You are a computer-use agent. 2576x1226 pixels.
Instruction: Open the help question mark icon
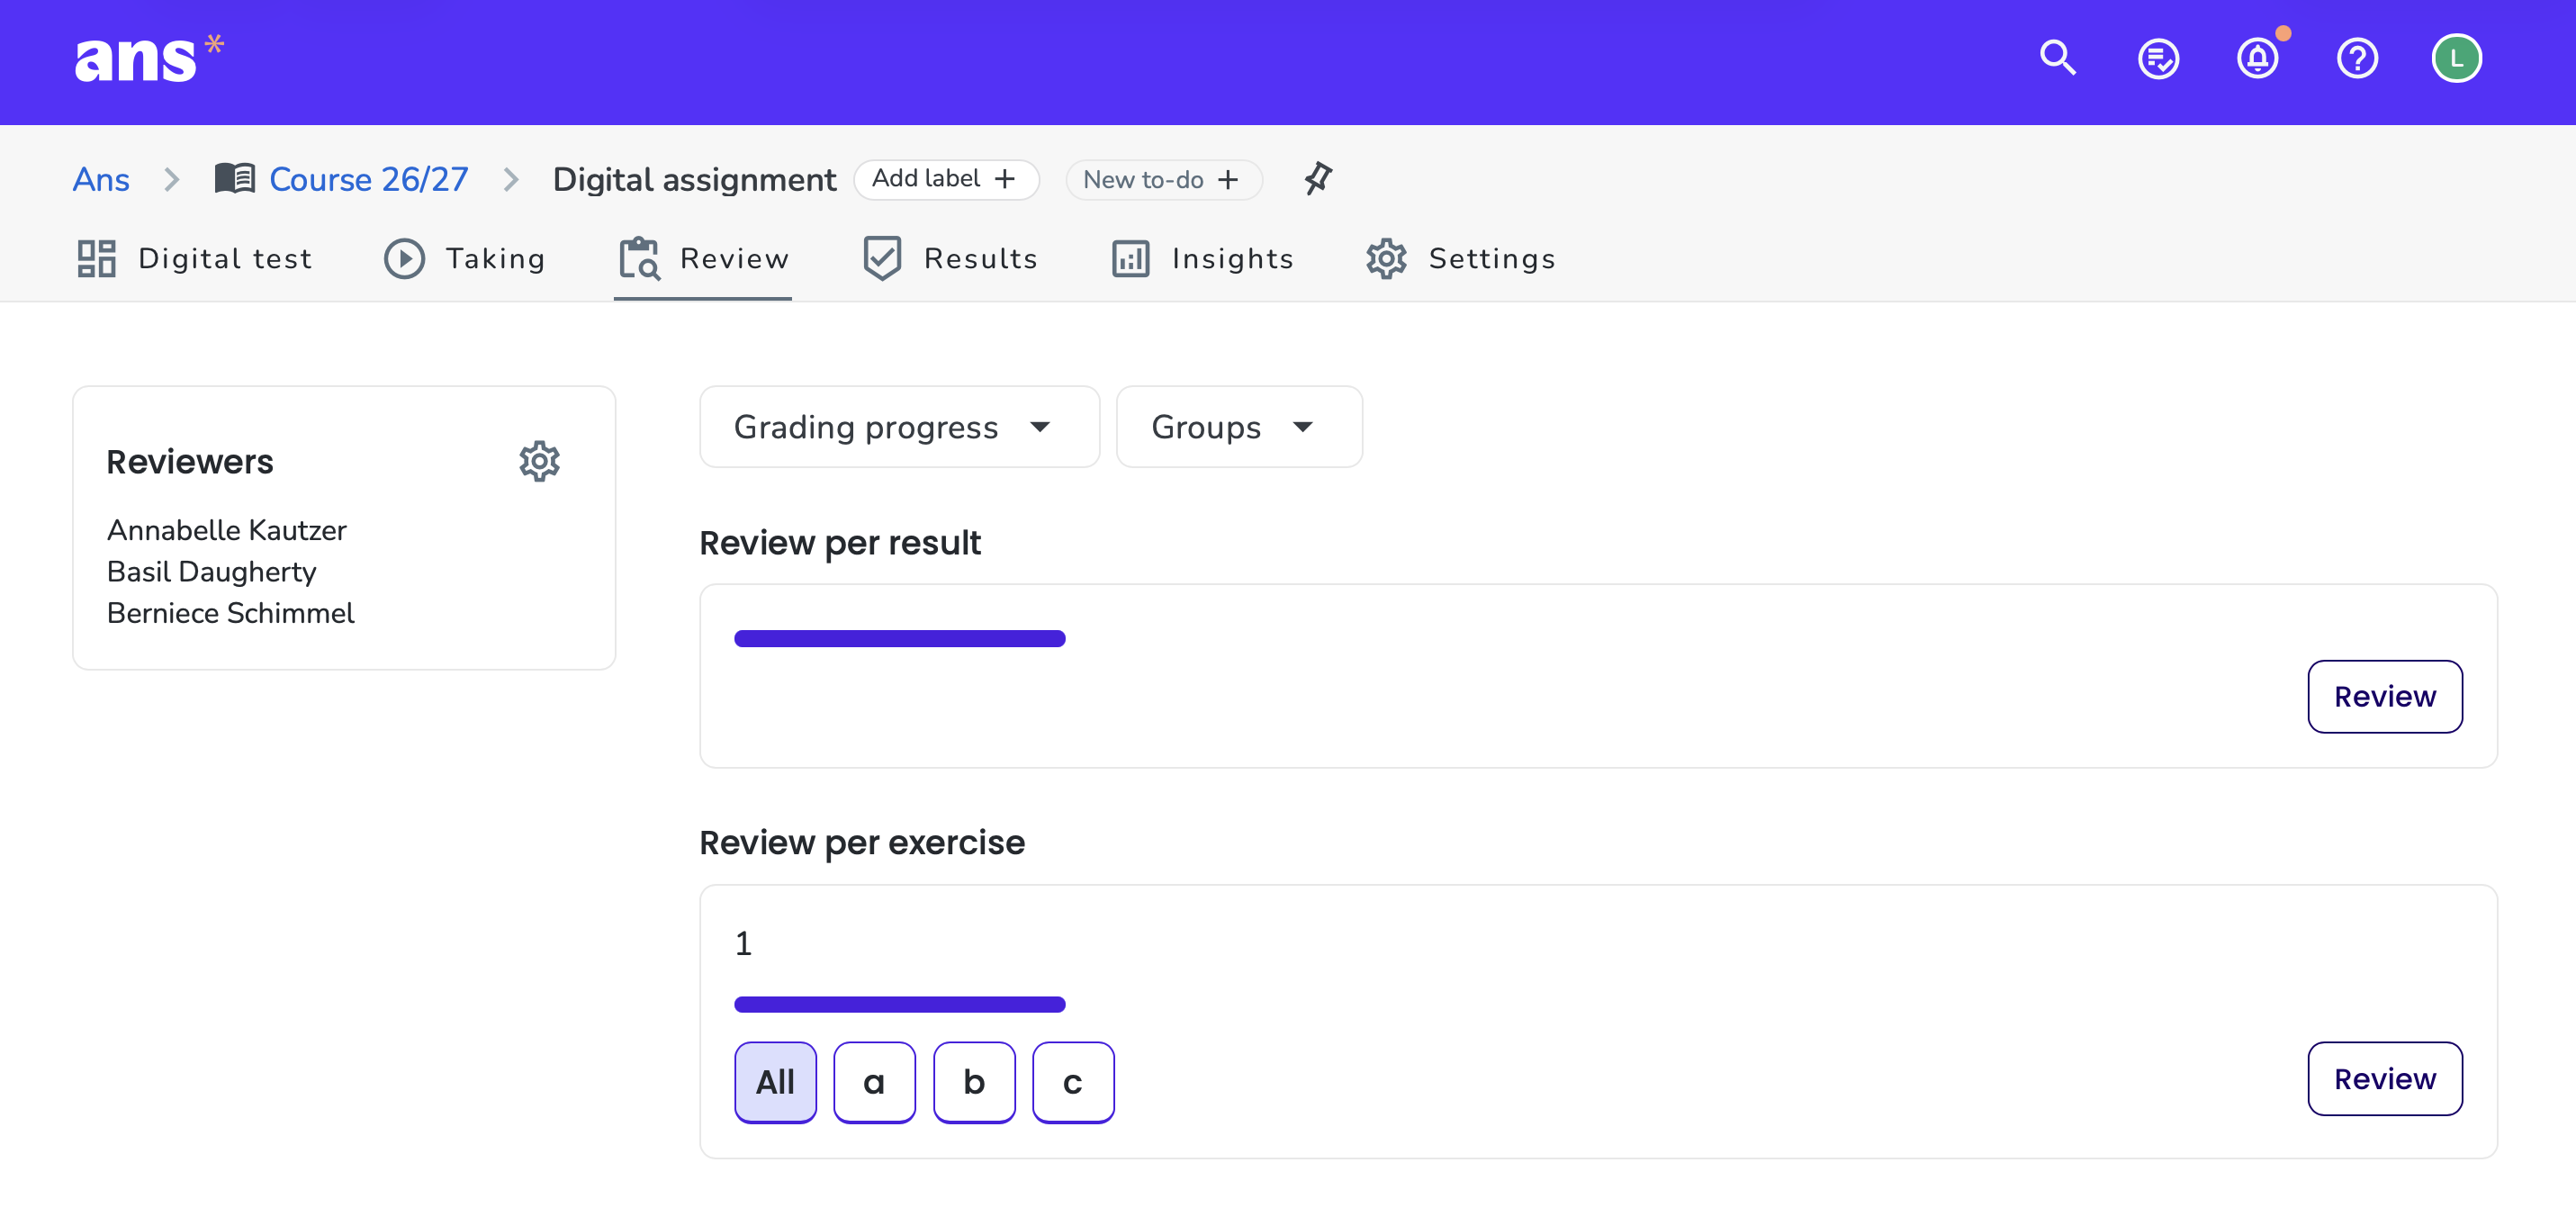click(x=2357, y=58)
